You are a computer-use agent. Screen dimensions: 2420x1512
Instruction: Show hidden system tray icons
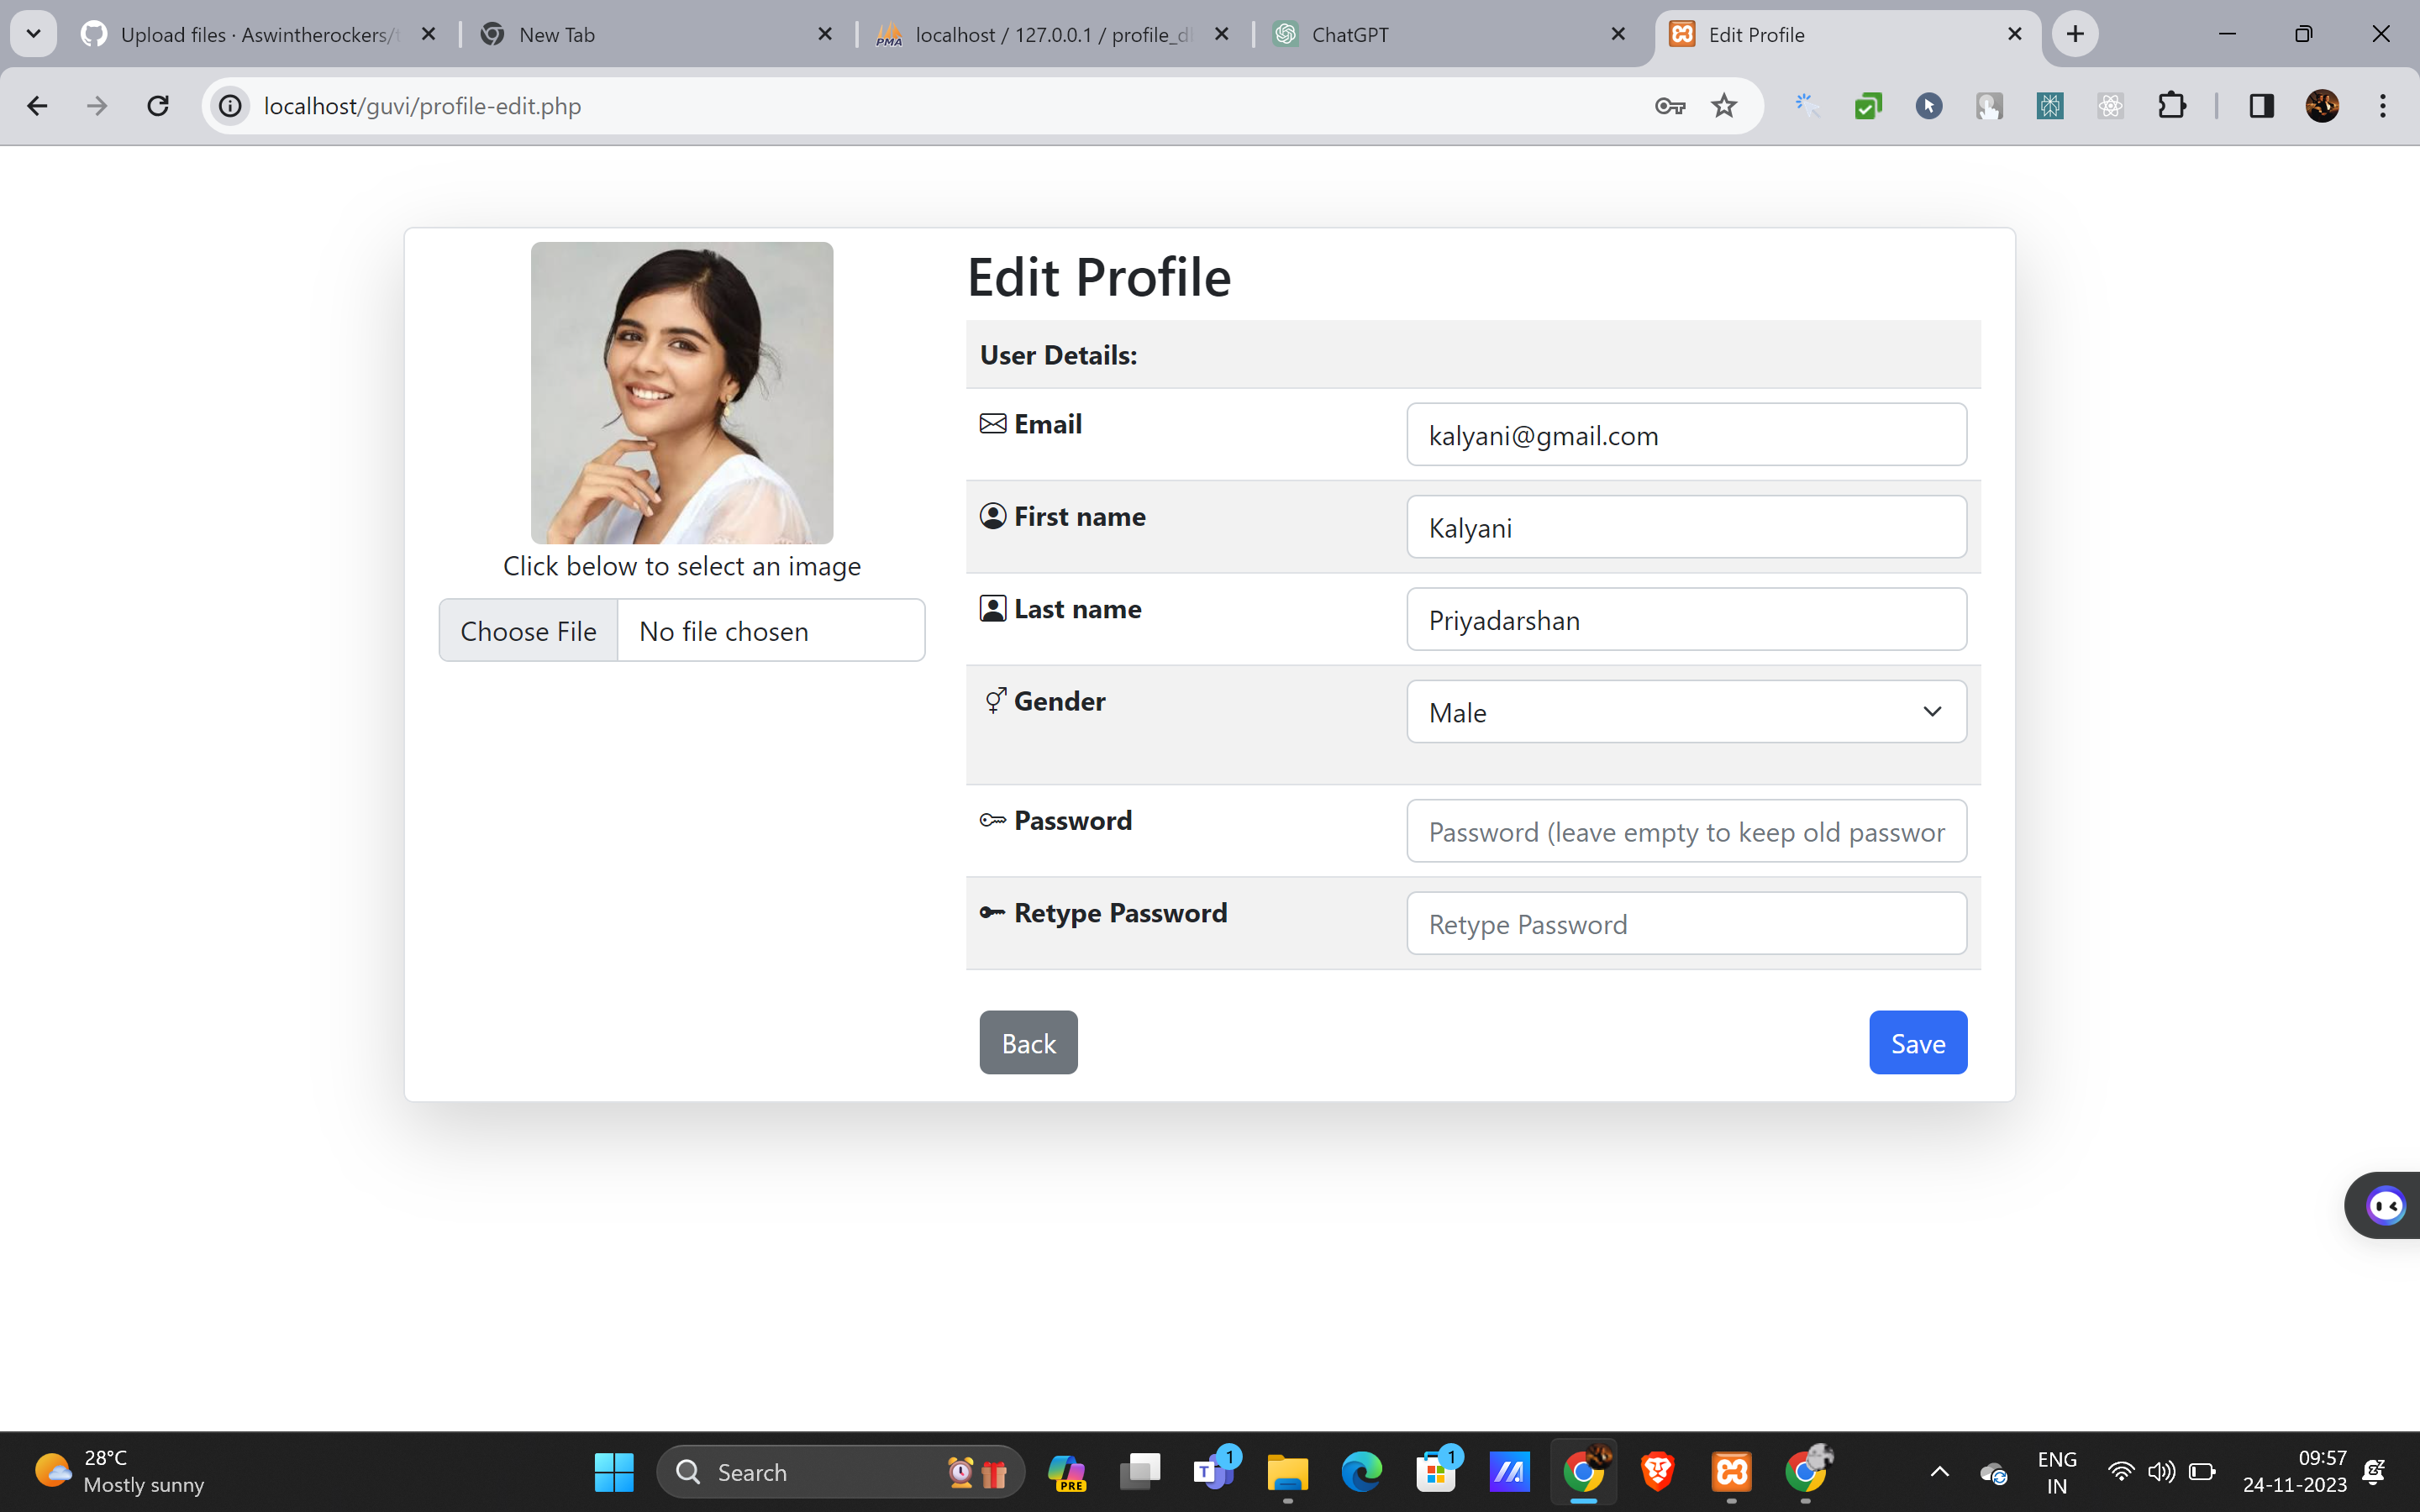(1939, 1472)
